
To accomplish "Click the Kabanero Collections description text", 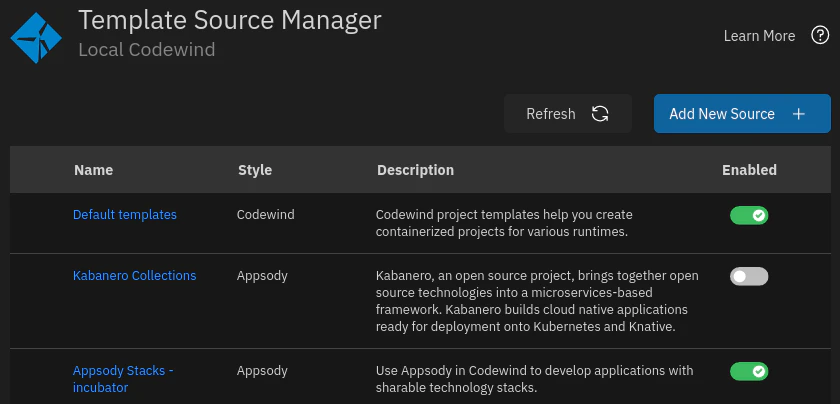I will [x=537, y=301].
